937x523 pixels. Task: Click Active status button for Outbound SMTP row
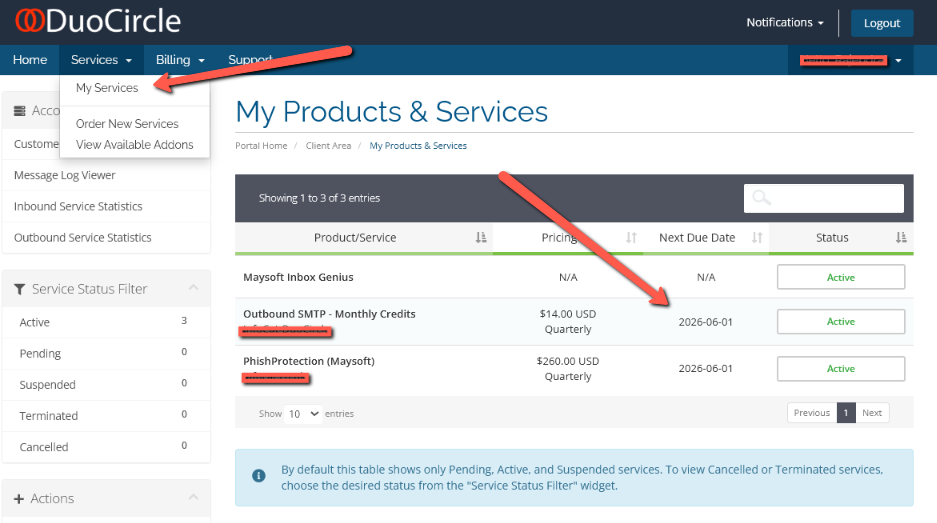[x=841, y=322]
